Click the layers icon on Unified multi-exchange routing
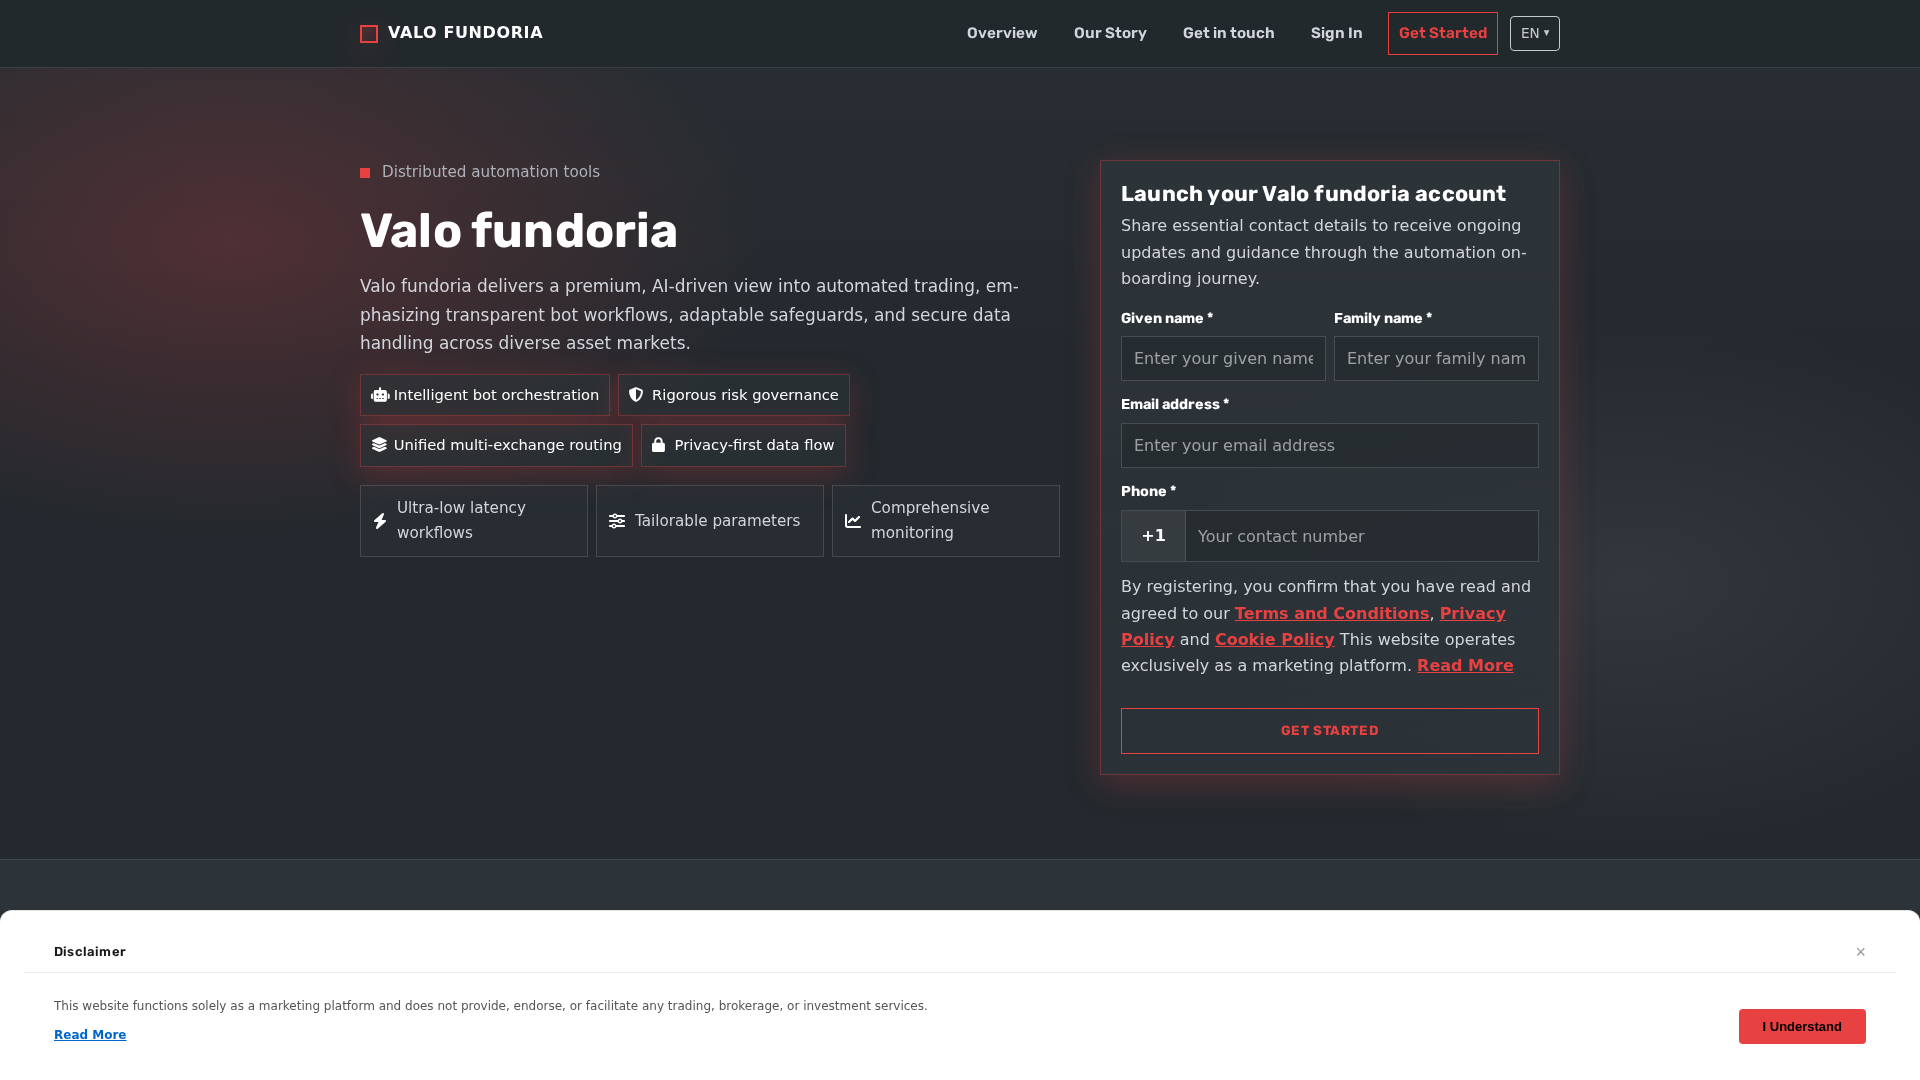Viewport: 1920px width, 1080px height. click(379, 445)
